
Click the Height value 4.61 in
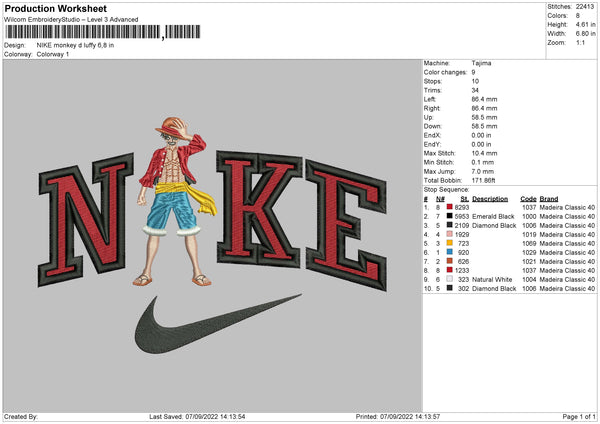point(585,24)
